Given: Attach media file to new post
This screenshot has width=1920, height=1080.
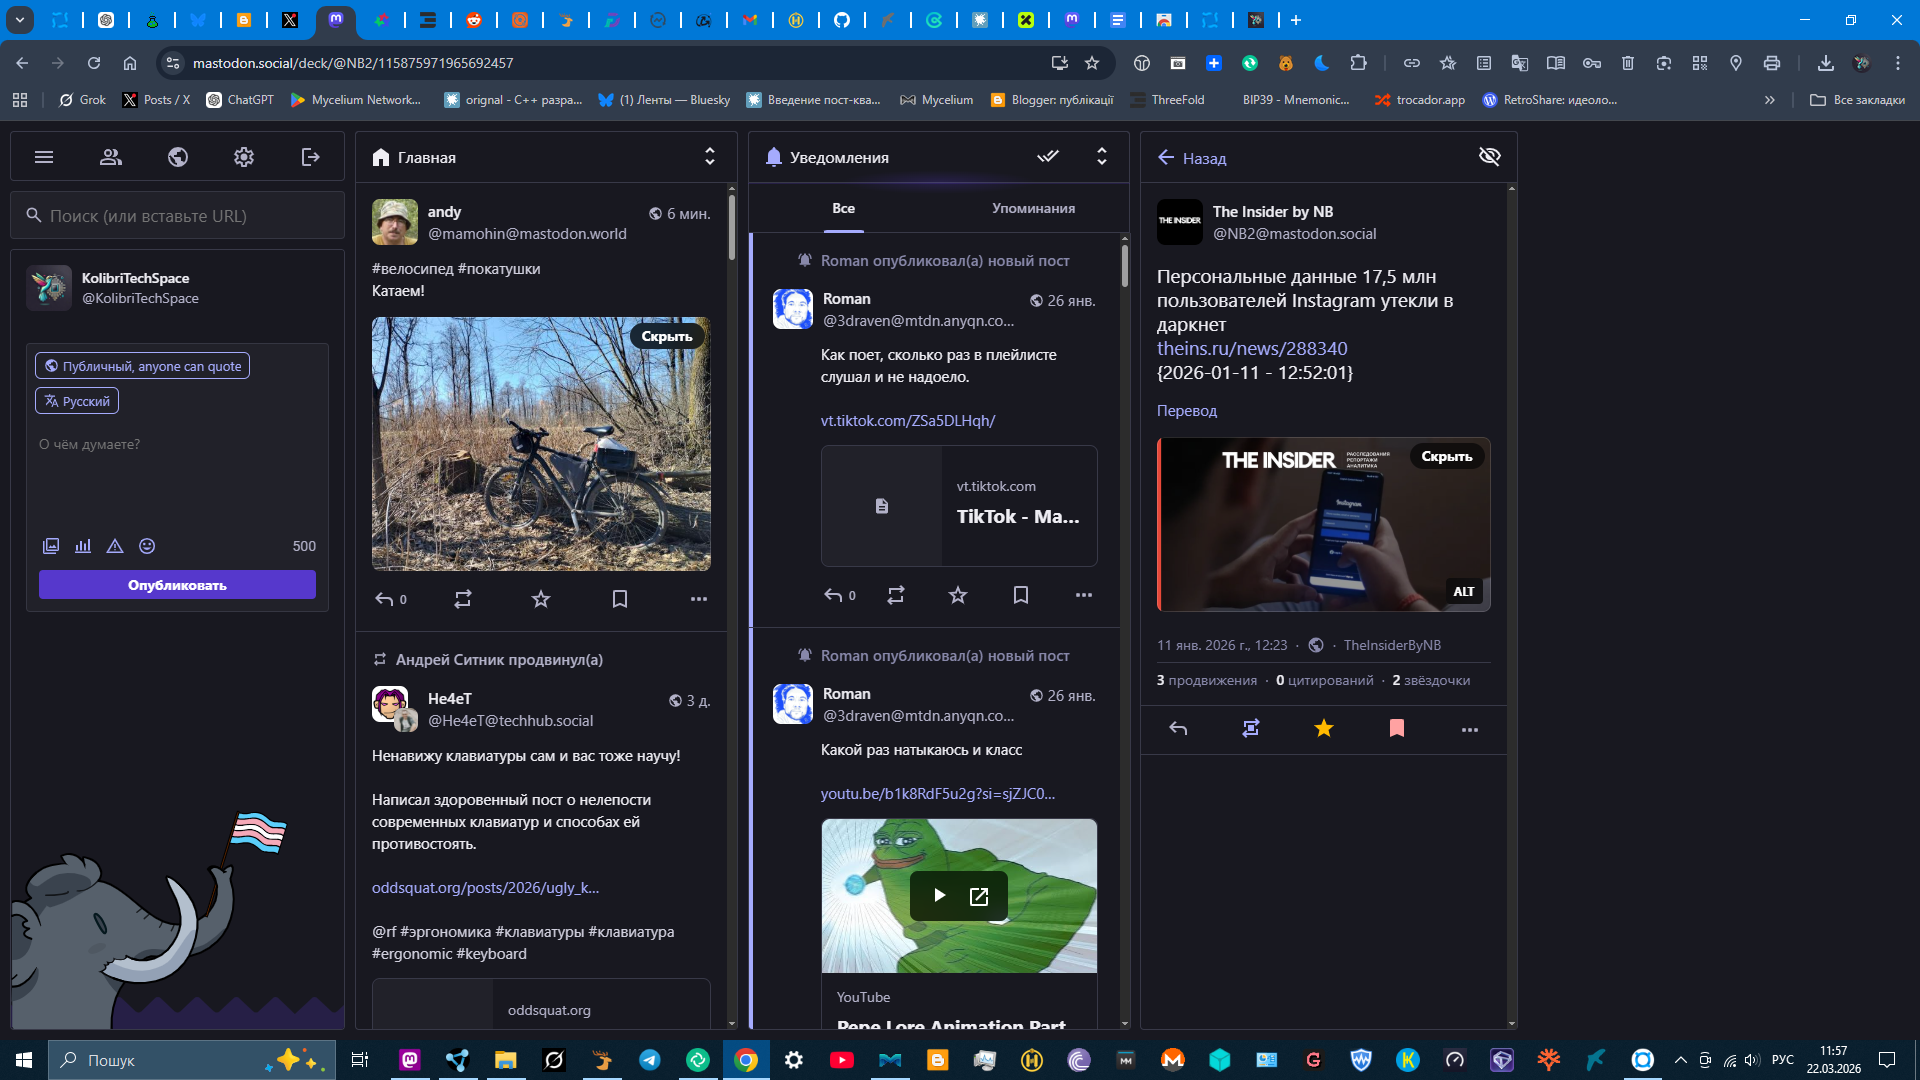Looking at the screenshot, I should click(51, 546).
